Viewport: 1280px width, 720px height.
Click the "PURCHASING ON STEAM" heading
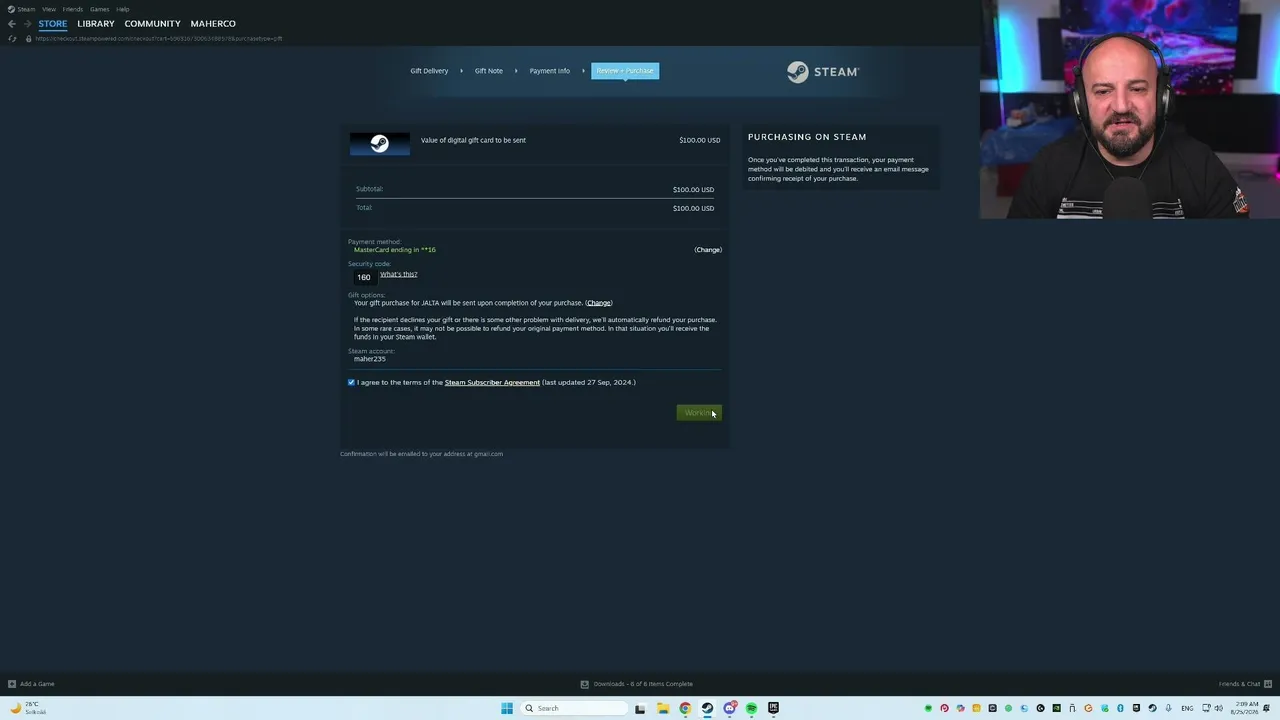coord(807,137)
